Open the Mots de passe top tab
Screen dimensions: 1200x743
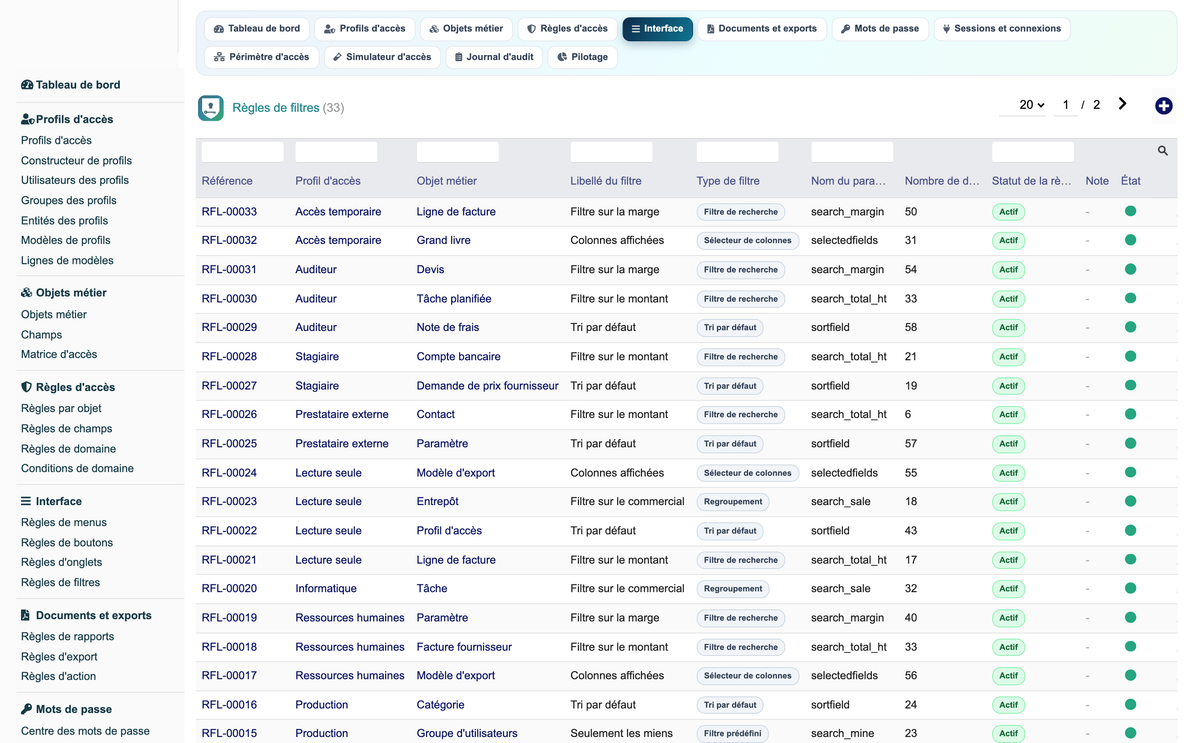tap(880, 29)
